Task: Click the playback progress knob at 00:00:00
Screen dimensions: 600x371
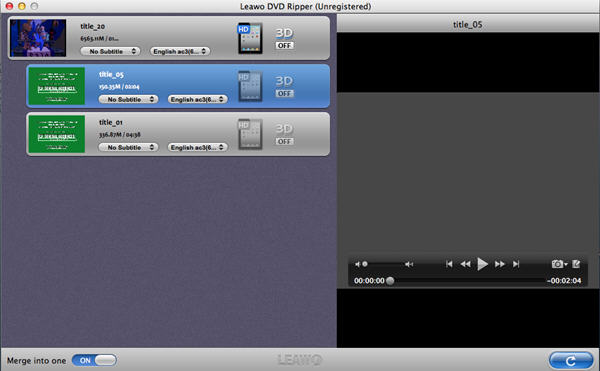Action: click(390, 281)
